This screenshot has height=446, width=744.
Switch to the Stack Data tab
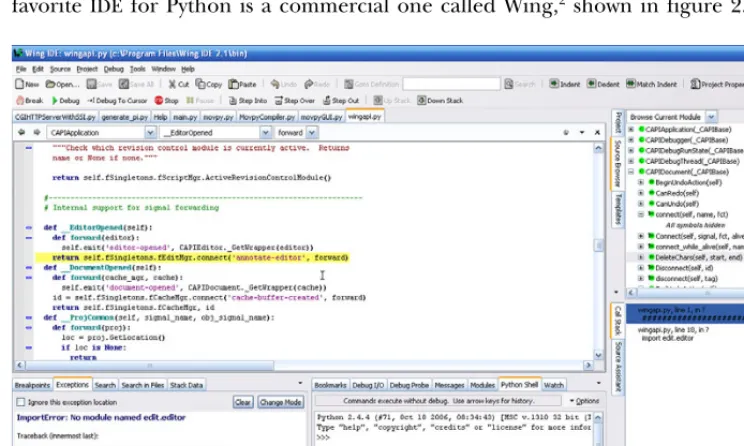point(186,385)
